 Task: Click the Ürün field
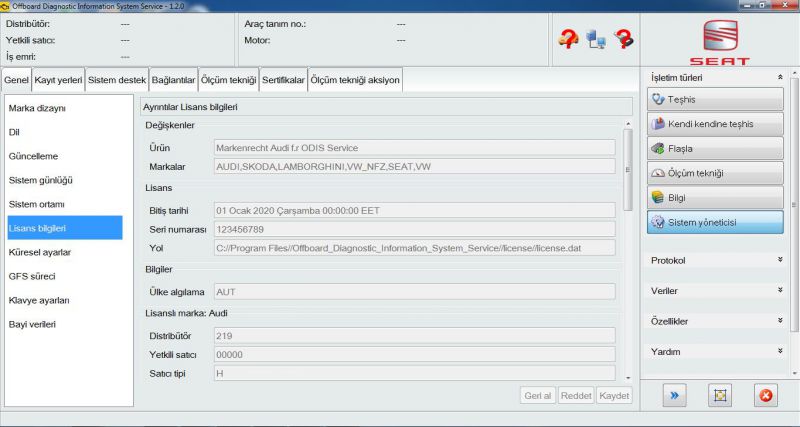tap(414, 148)
